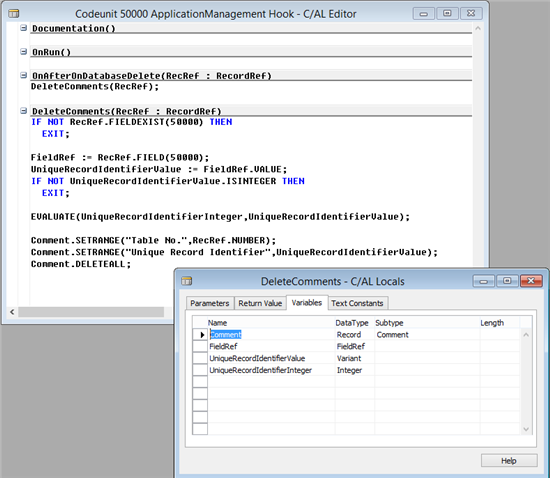Click the row selector for Comment
Viewport: 550px width, 478px height.
click(x=200, y=335)
